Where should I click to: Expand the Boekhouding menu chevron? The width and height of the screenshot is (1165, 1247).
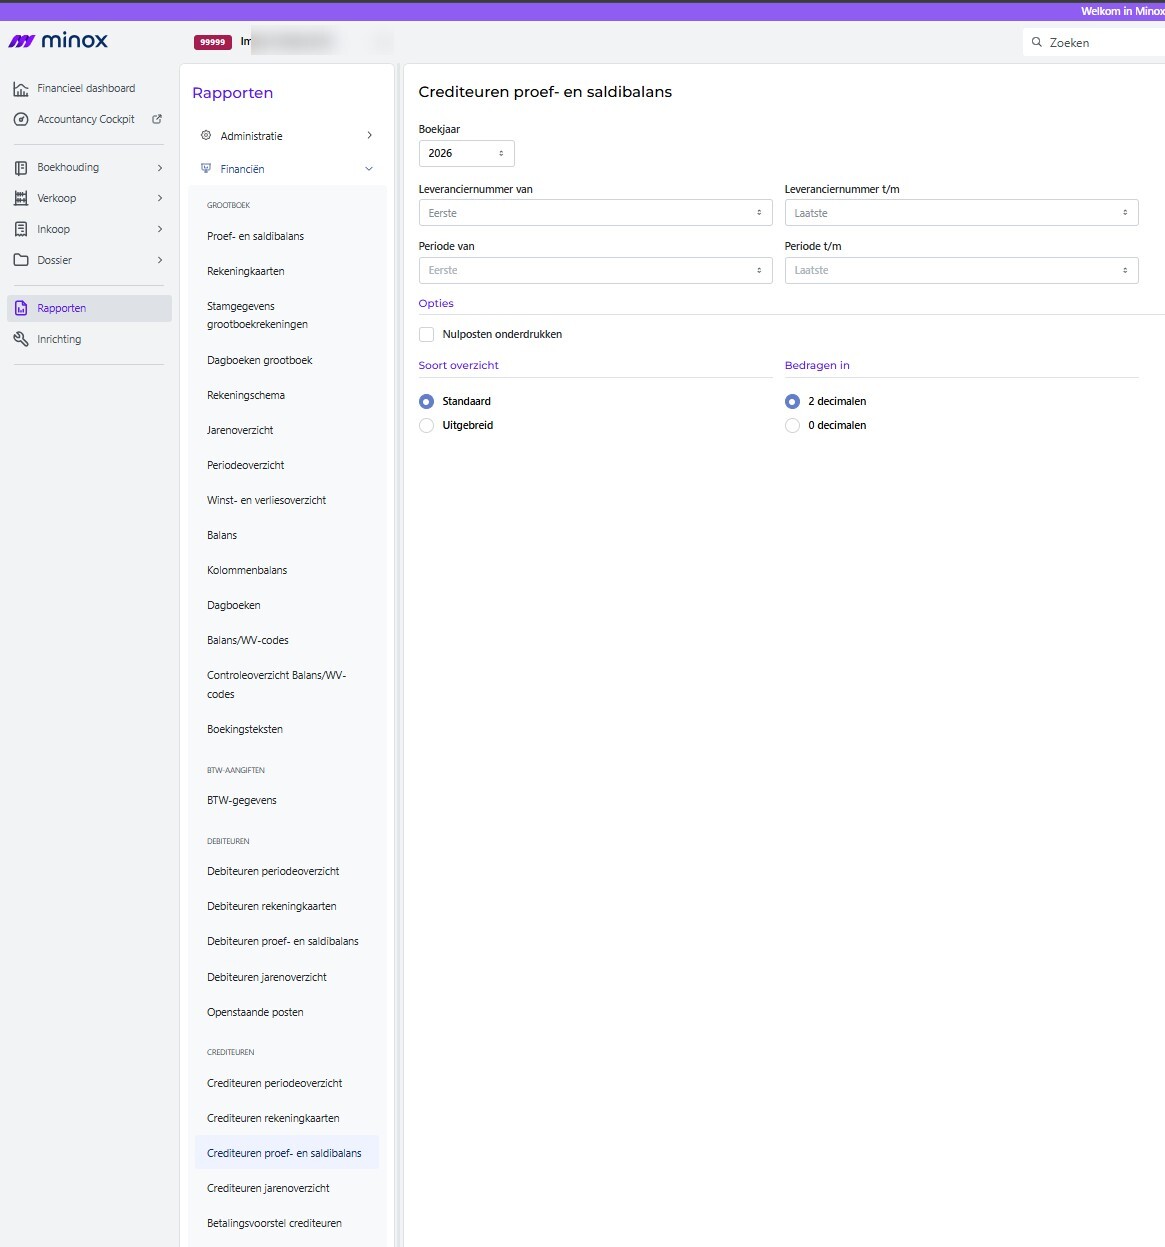point(160,168)
